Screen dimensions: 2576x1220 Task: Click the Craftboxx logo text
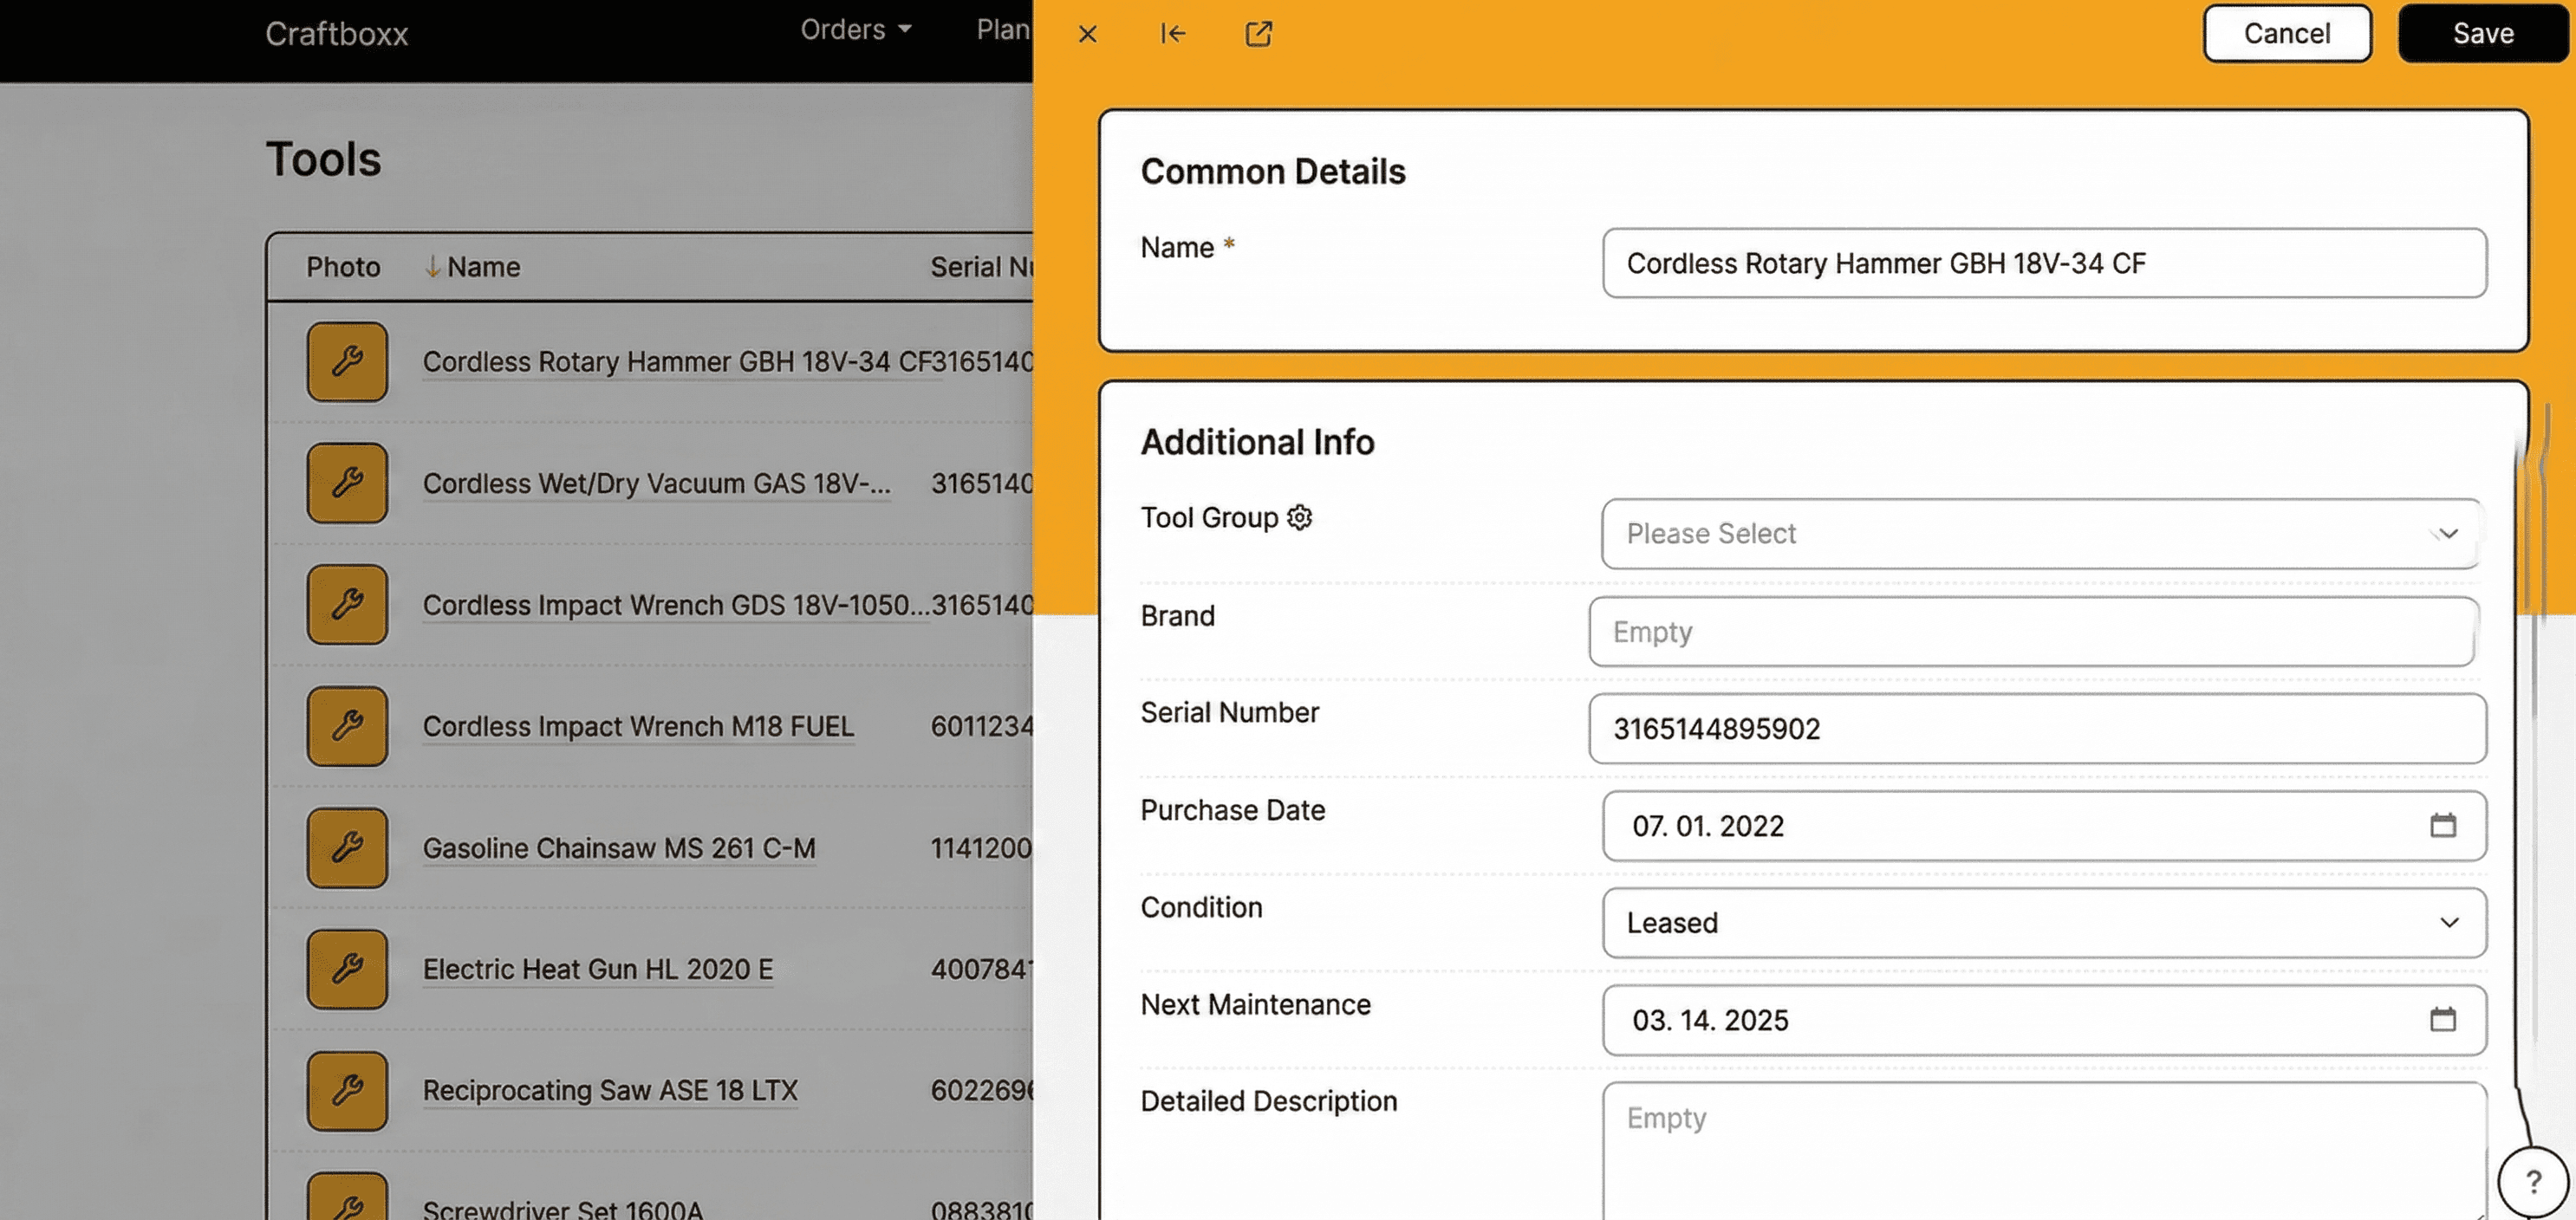point(336,34)
